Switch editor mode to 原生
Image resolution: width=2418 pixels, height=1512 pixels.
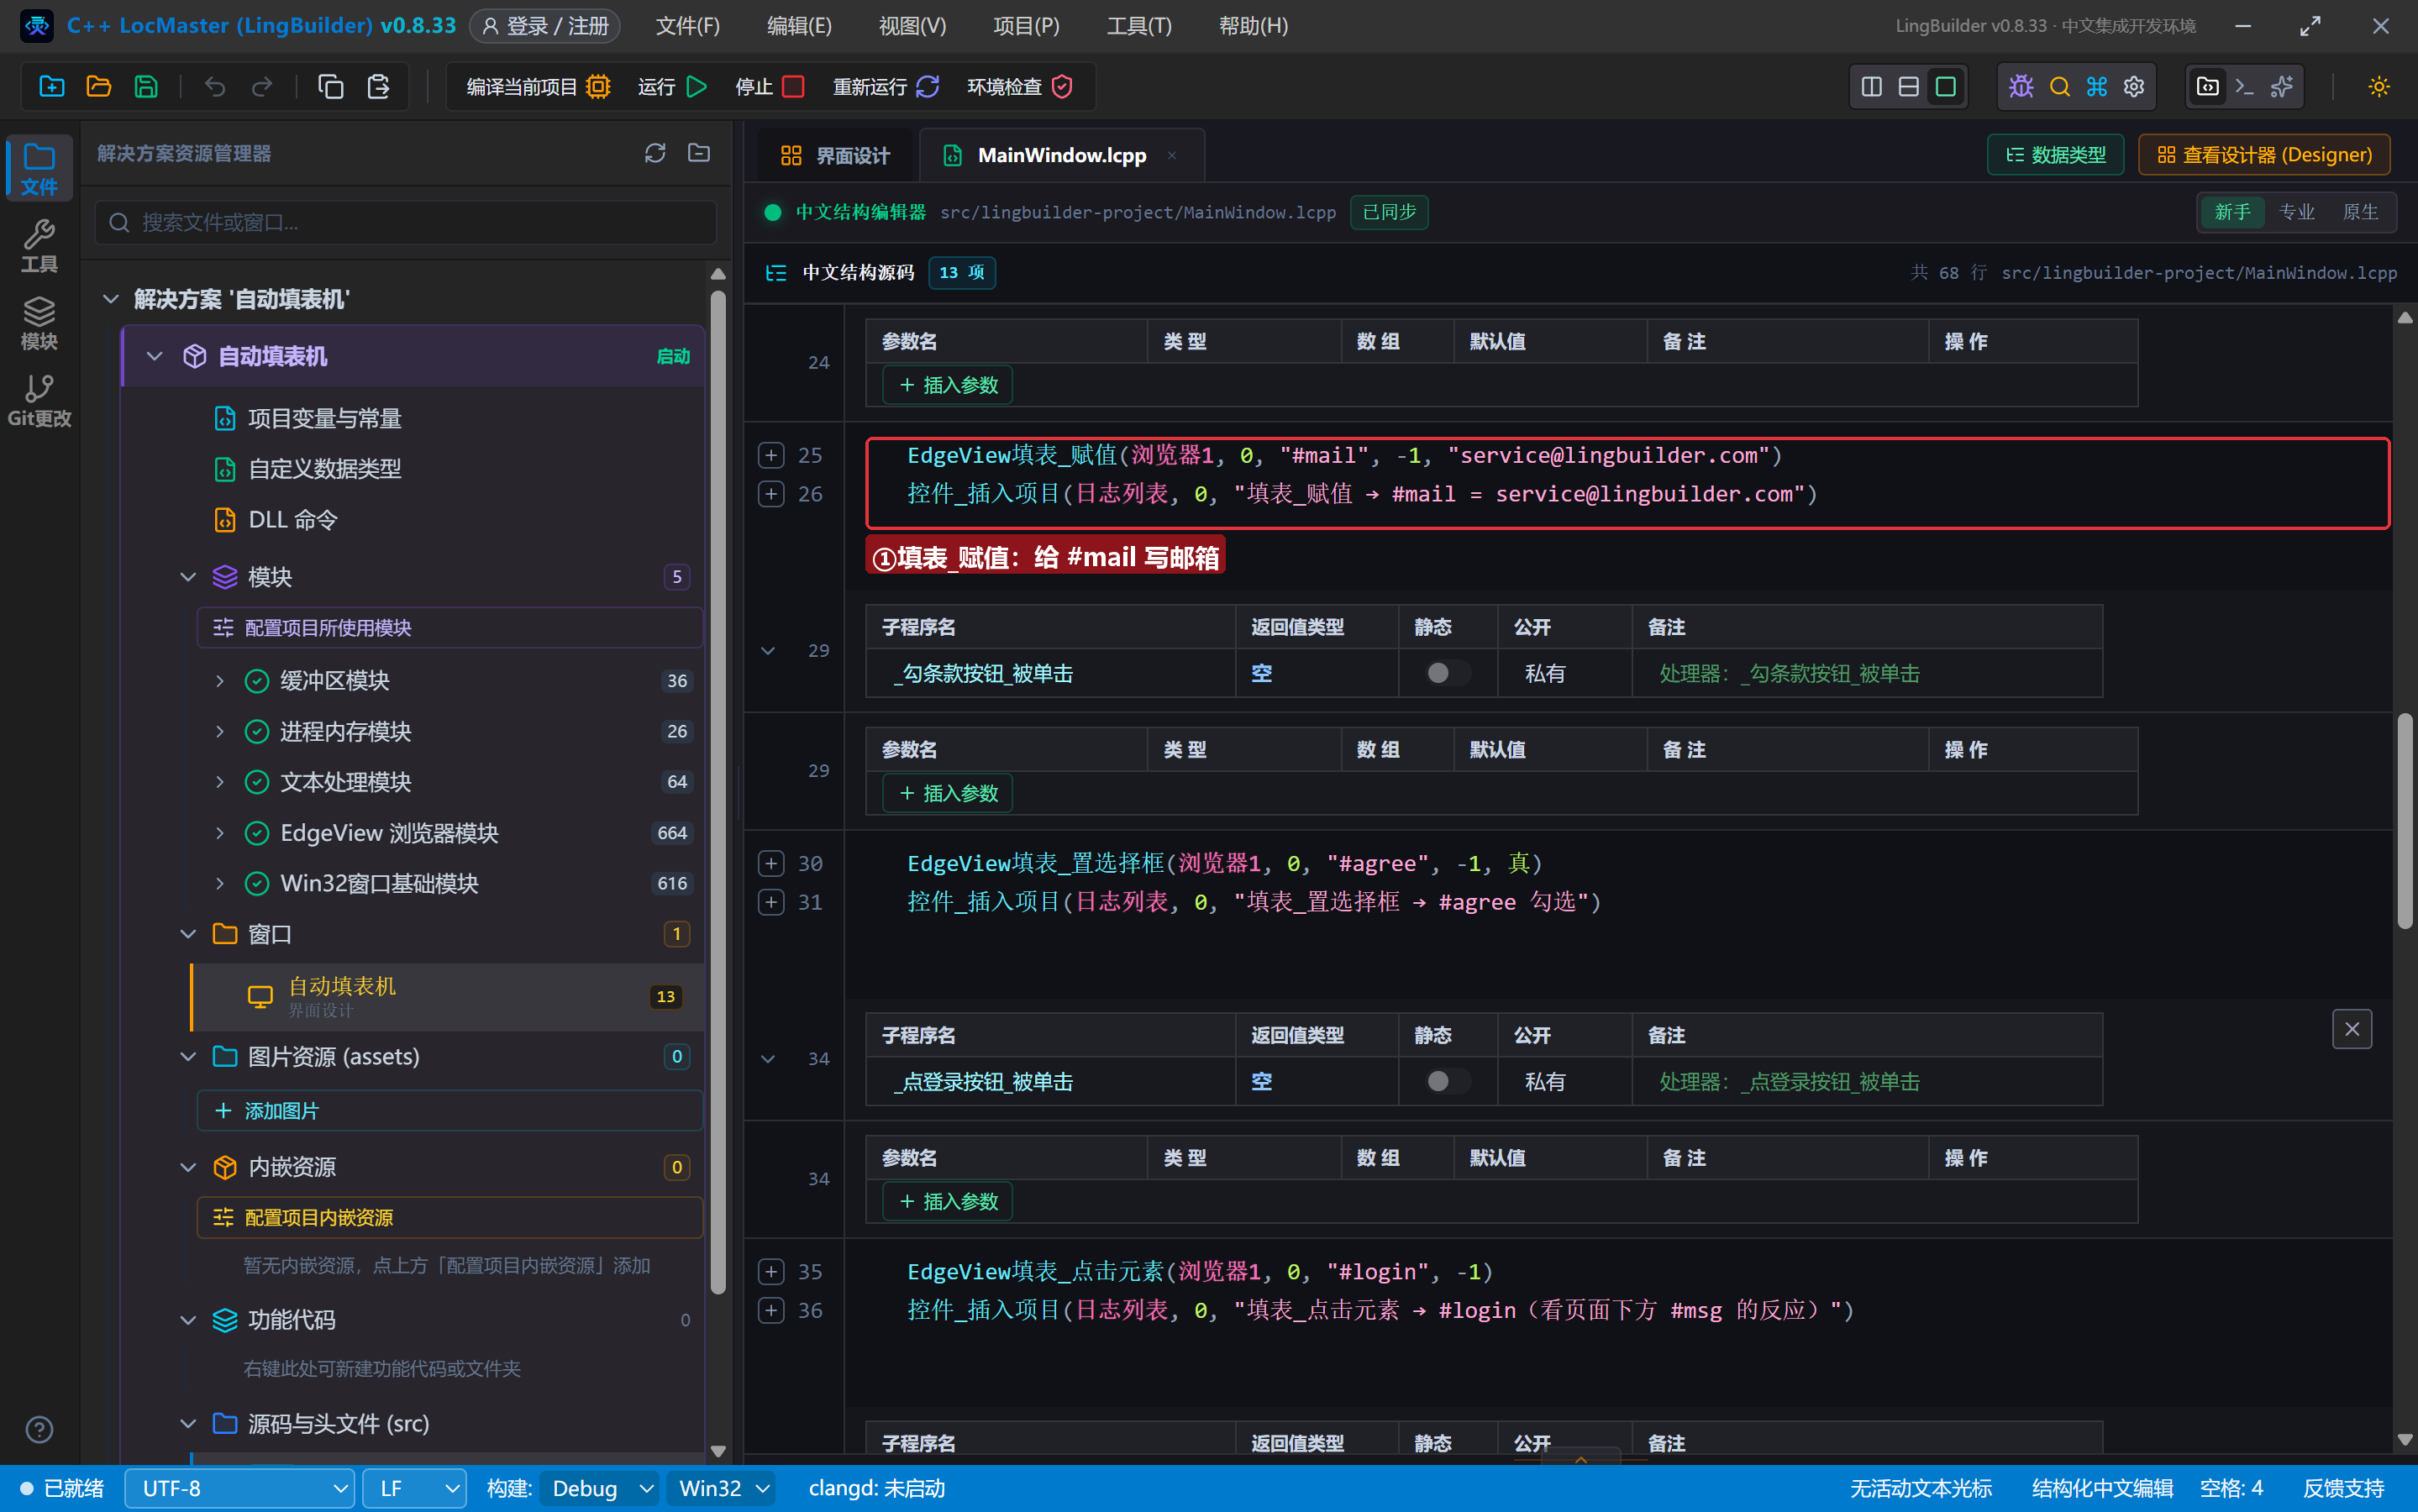pos(2360,212)
